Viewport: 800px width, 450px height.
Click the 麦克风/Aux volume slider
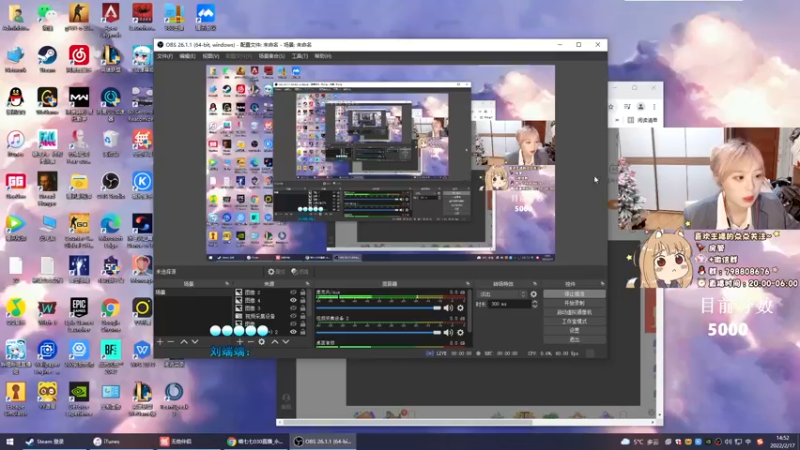click(378, 308)
